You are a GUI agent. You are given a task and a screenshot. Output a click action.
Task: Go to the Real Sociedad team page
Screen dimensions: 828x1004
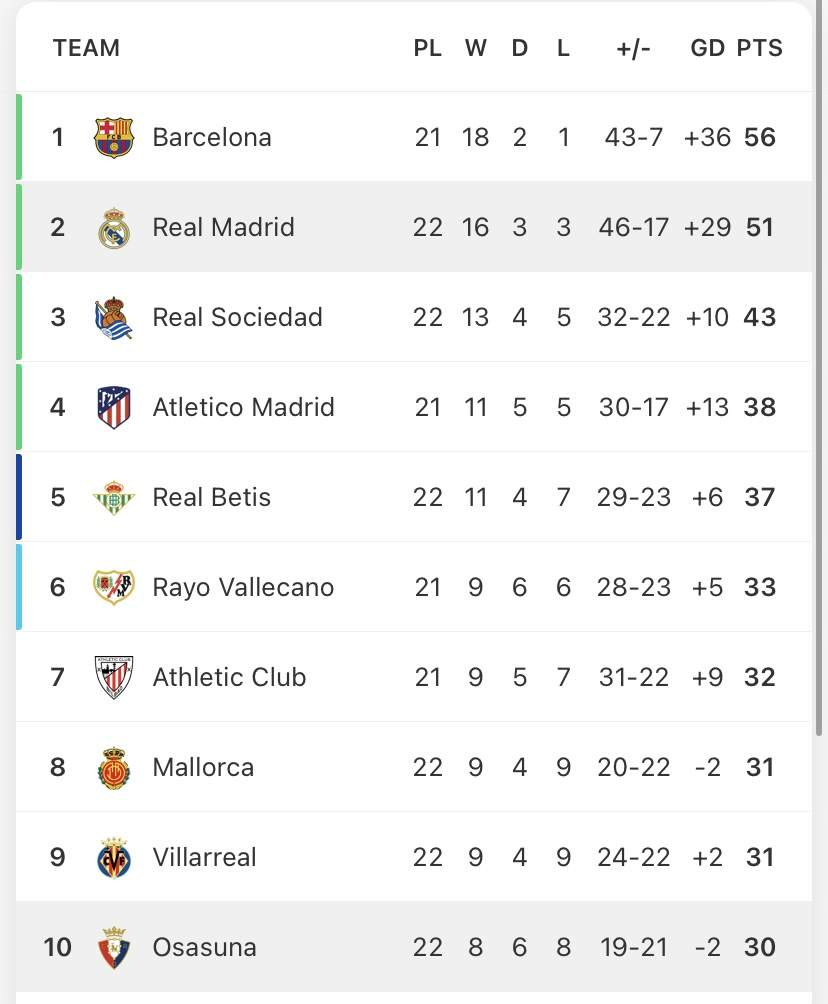(x=237, y=318)
